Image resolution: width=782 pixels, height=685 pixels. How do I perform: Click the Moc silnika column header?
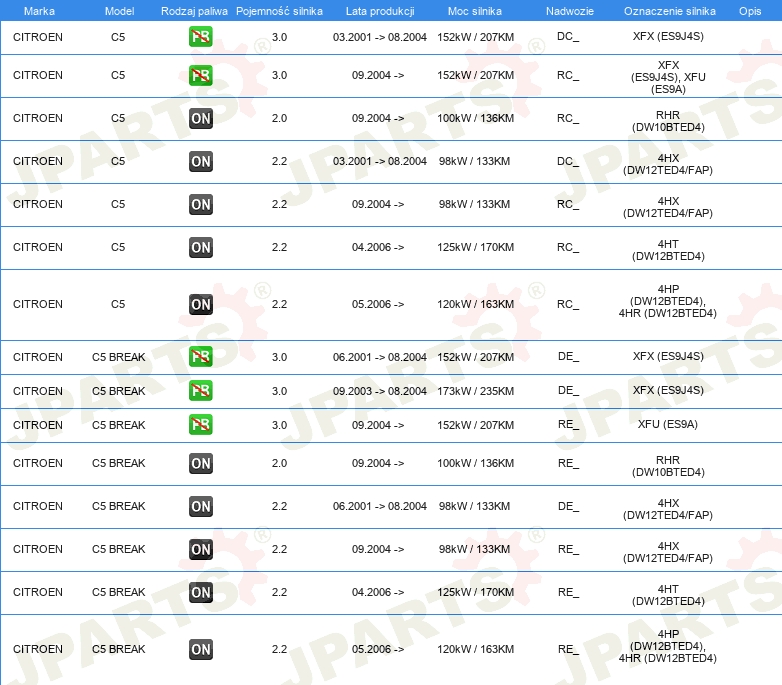tap(475, 11)
